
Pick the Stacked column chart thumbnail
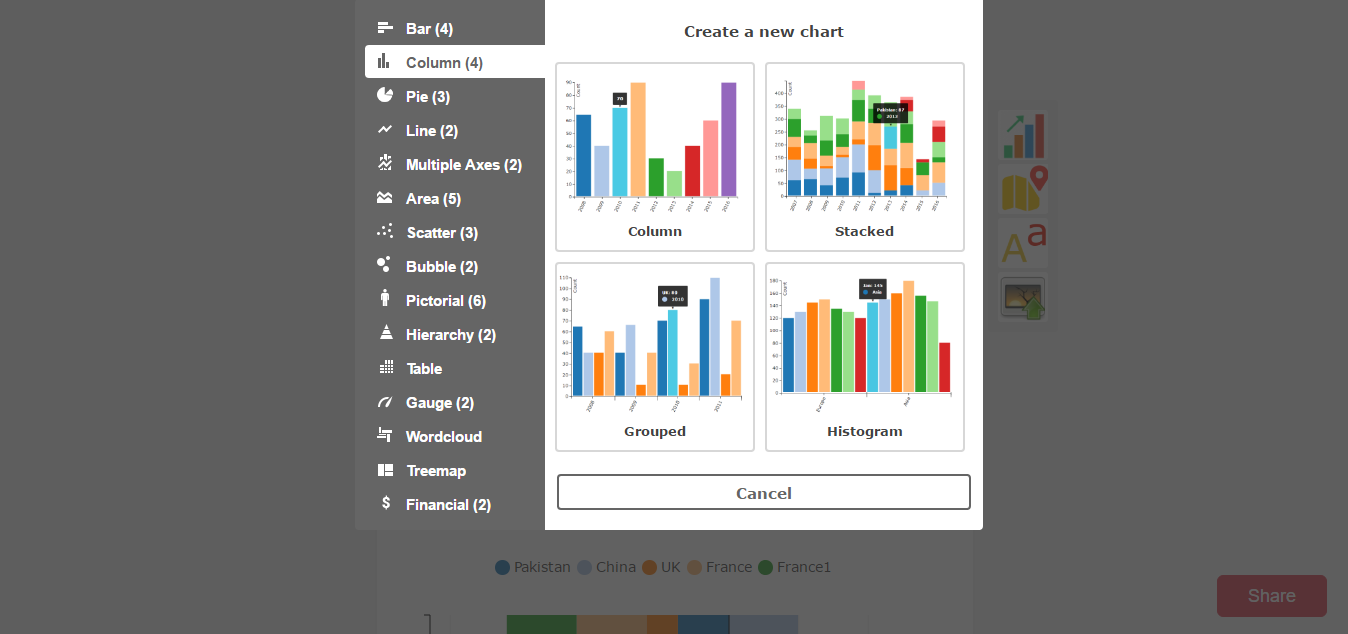(x=864, y=157)
